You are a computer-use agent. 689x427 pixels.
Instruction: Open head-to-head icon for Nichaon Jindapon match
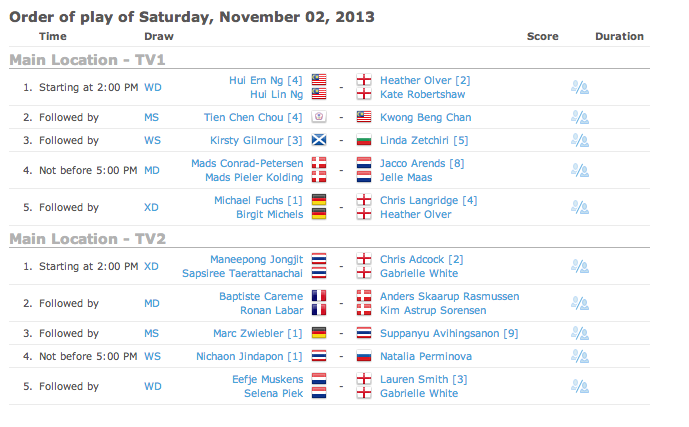click(579, 356)
